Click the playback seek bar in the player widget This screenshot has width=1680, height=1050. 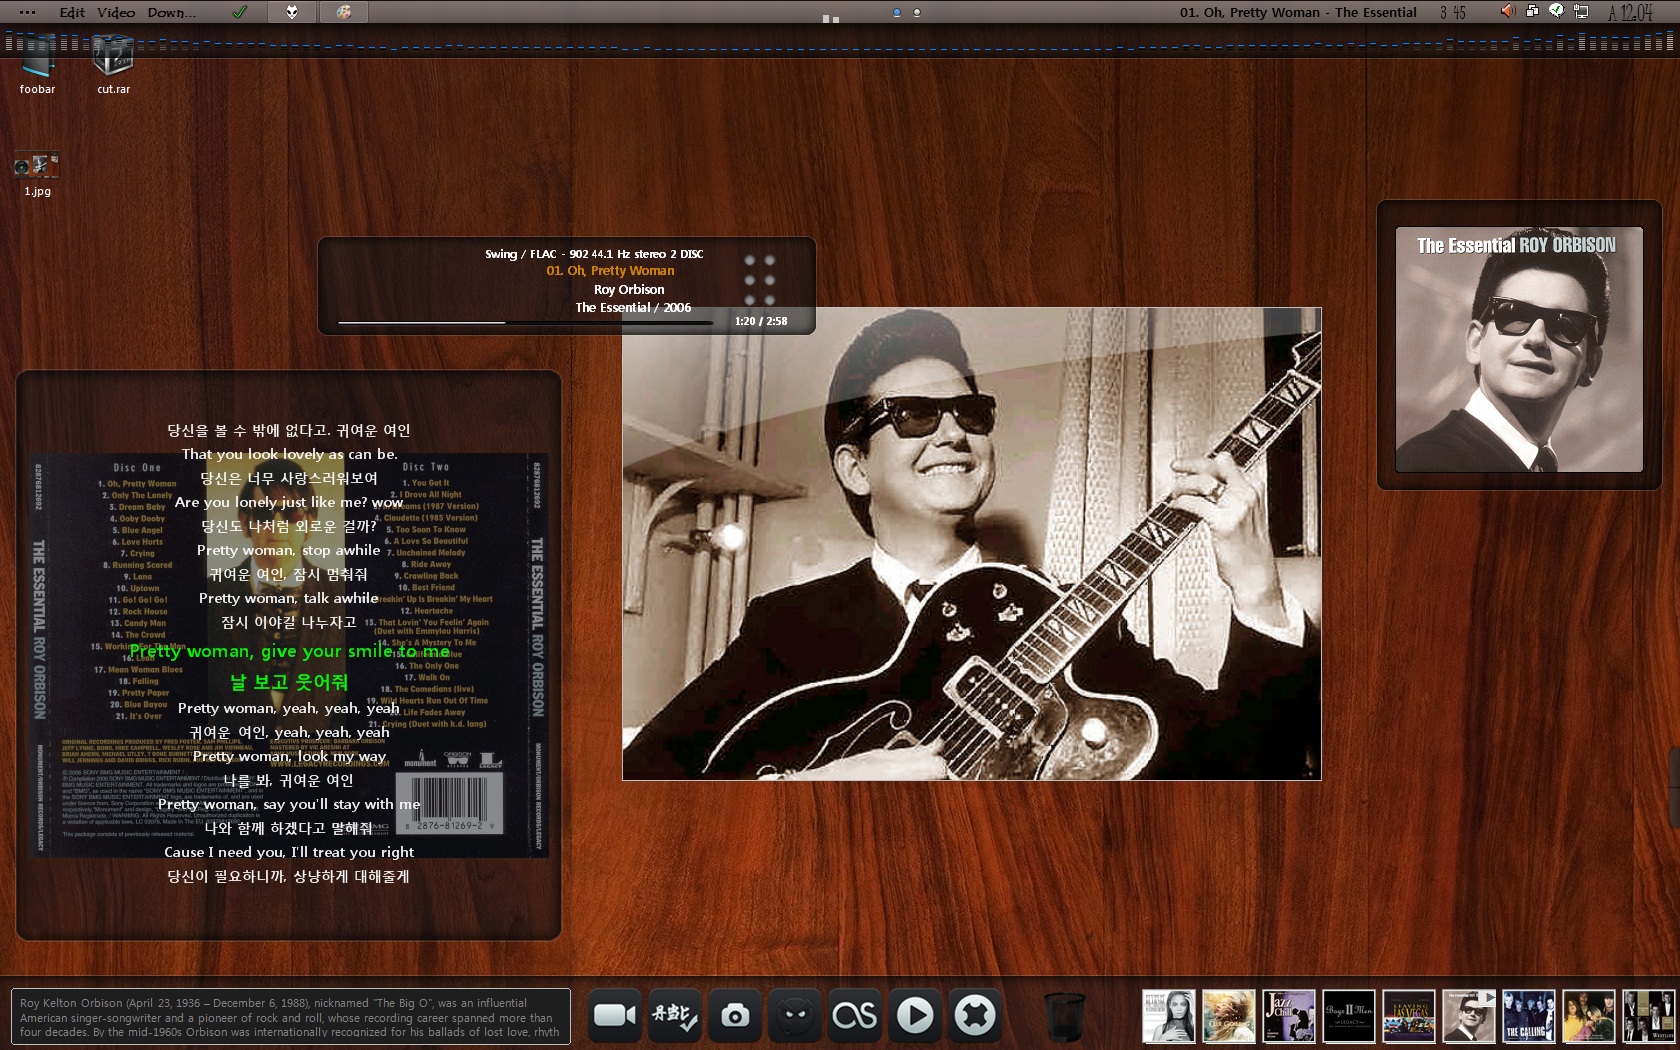click(525, 322)
